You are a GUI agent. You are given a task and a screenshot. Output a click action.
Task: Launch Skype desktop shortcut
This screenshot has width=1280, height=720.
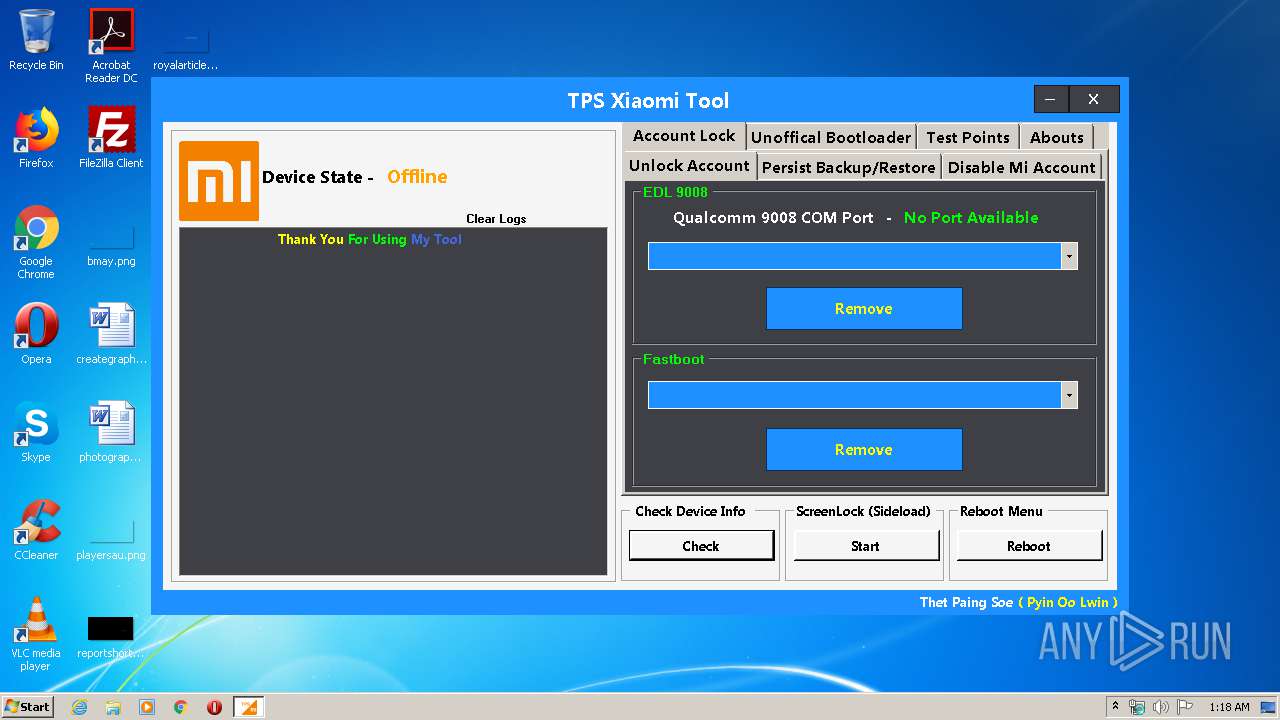click(x=36, y=432)
